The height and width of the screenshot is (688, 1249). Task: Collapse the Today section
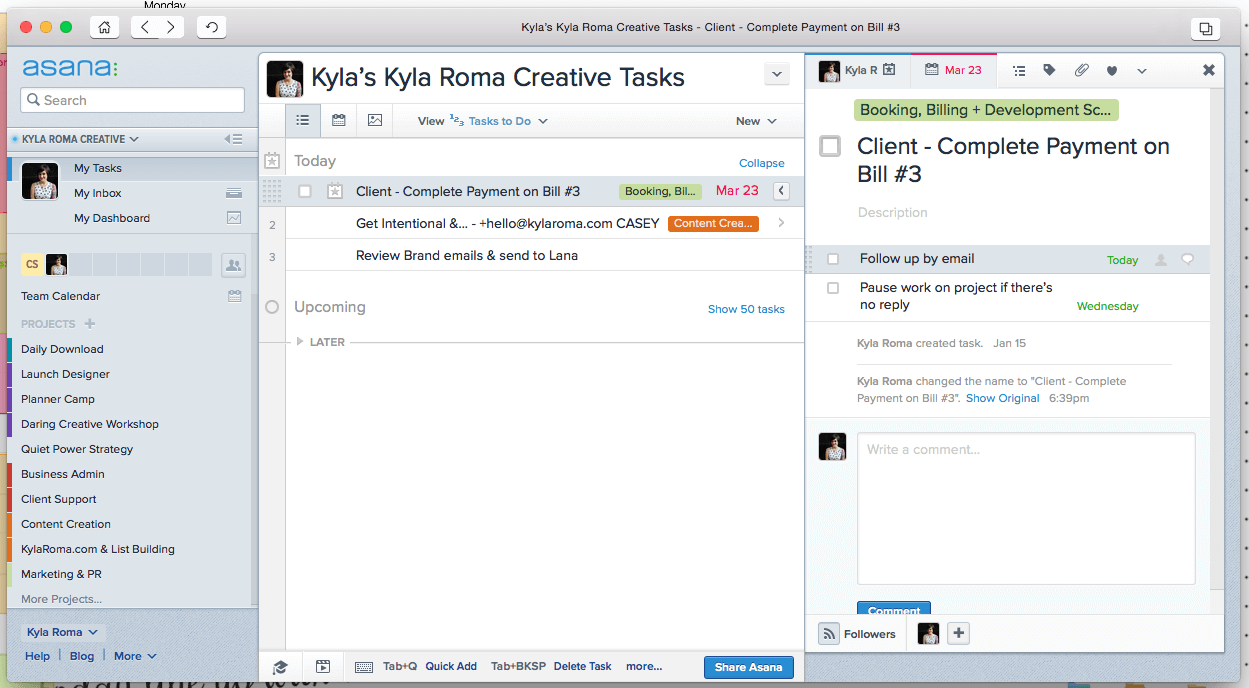[x=762, y=163]
